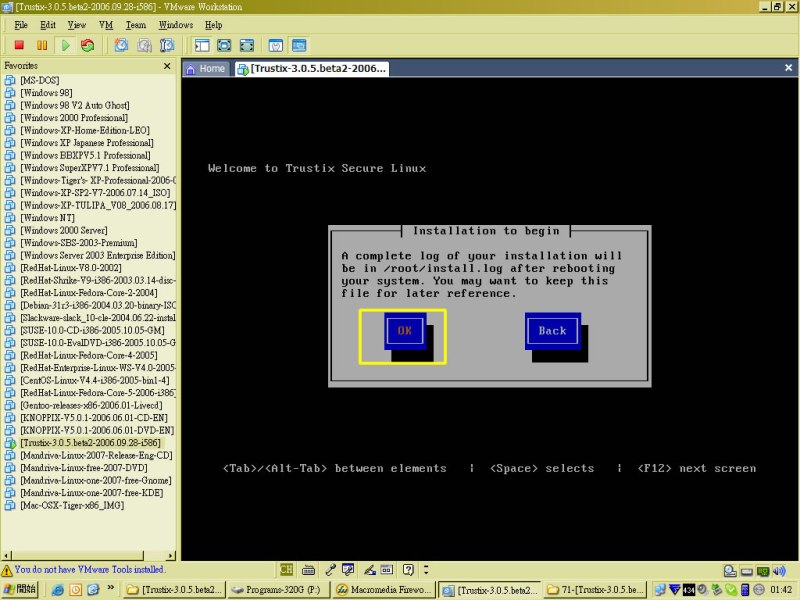Click the hard disk device icon in VMware status bar

point(730,571)
